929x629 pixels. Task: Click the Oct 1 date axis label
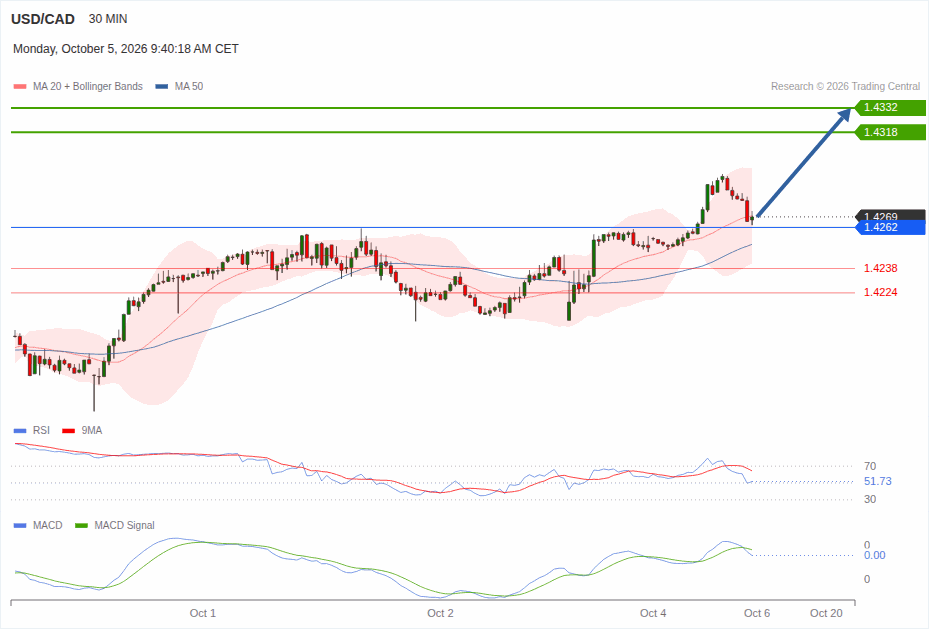203,613
